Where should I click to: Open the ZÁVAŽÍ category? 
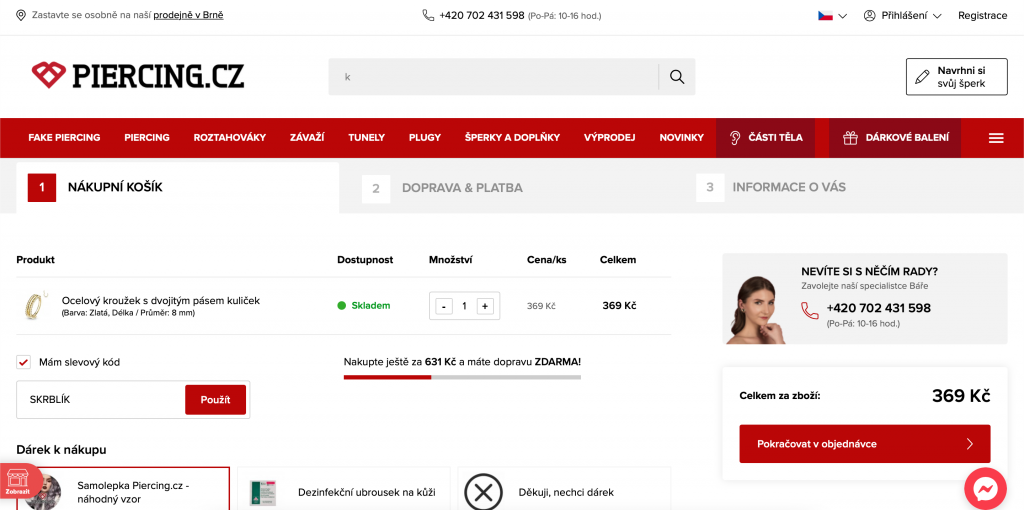(307, 138)
